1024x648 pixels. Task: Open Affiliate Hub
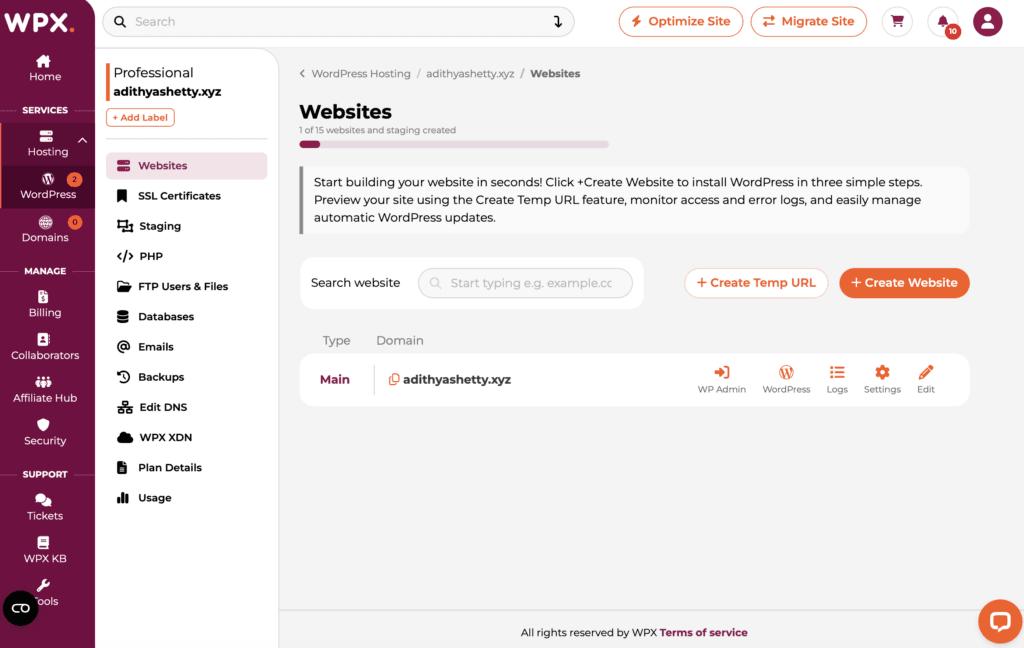click(44, 389)
